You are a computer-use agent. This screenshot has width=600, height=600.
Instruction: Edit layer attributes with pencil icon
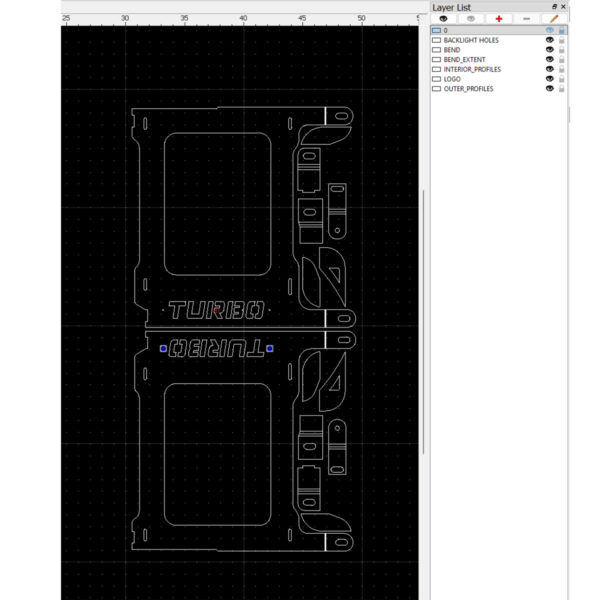[x=553, y=18]
